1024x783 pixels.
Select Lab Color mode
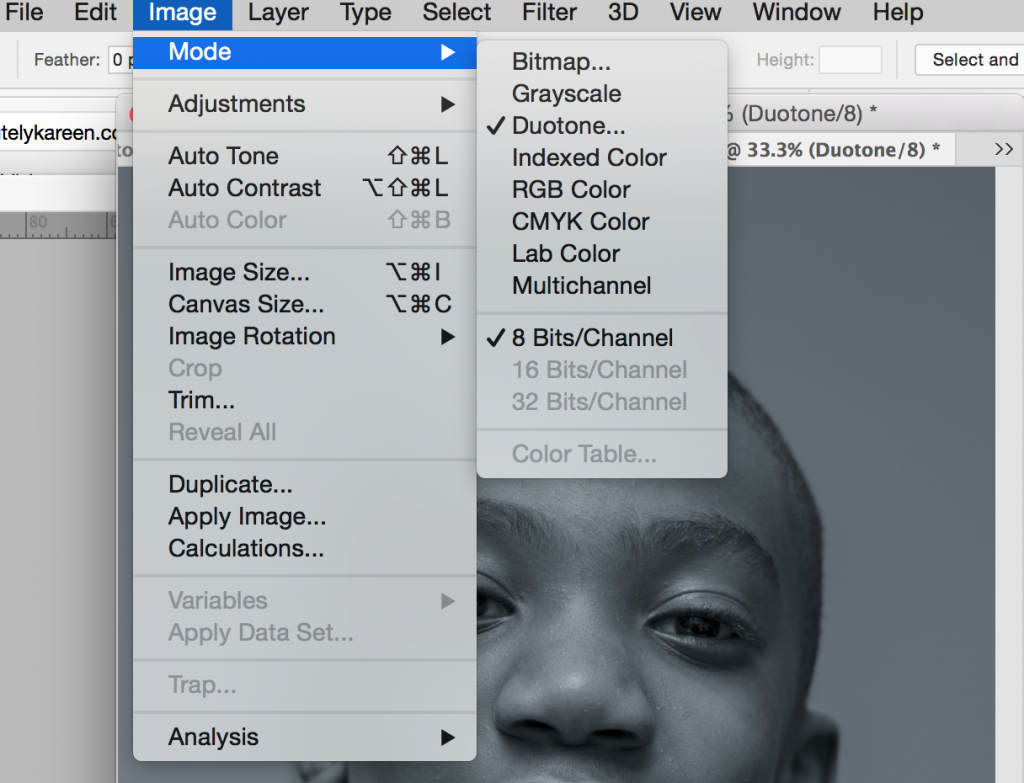pos(602,253)
